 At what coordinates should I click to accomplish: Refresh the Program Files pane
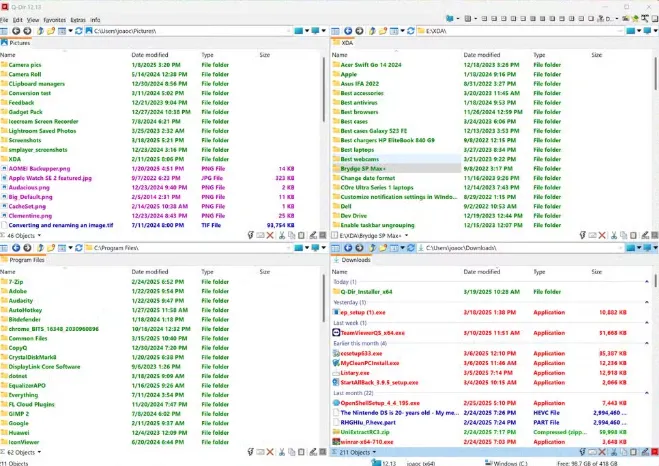(x=79, y=248)
